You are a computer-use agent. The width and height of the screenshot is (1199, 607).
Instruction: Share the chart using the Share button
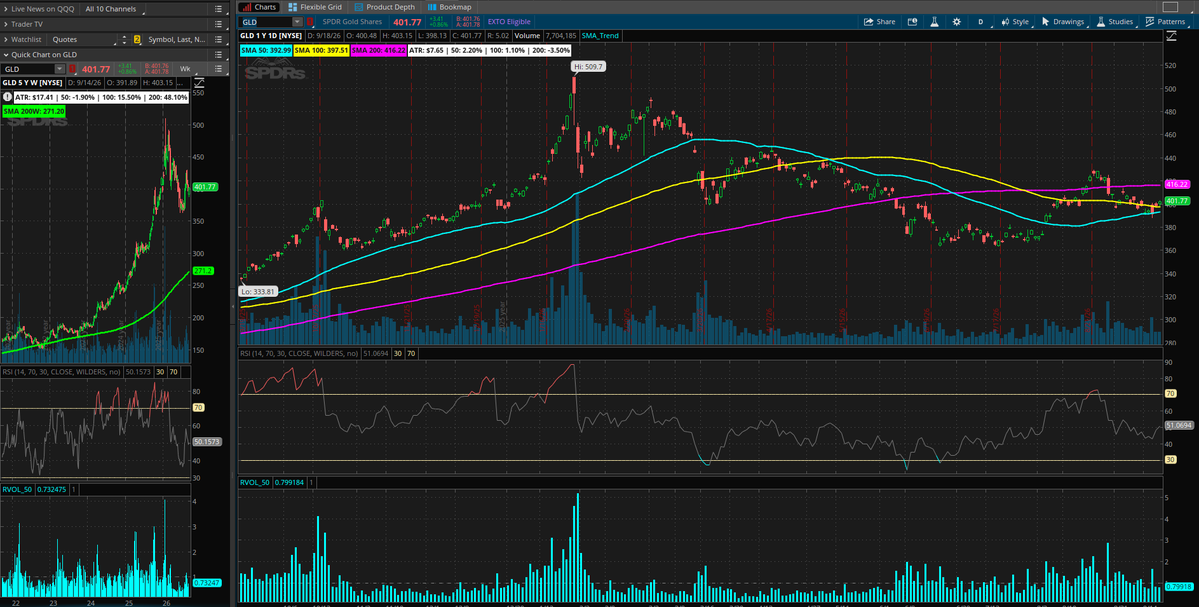(879, 22)
